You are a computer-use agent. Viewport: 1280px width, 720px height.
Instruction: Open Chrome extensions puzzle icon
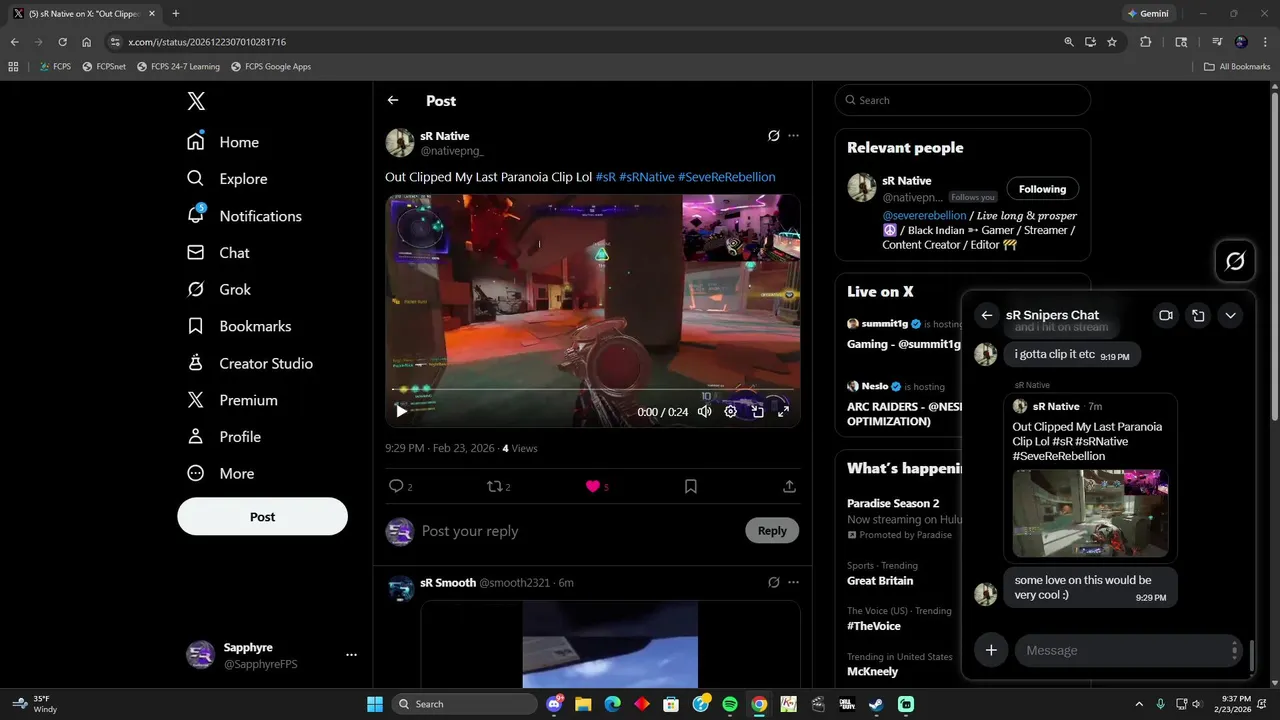click(1146, 42)
